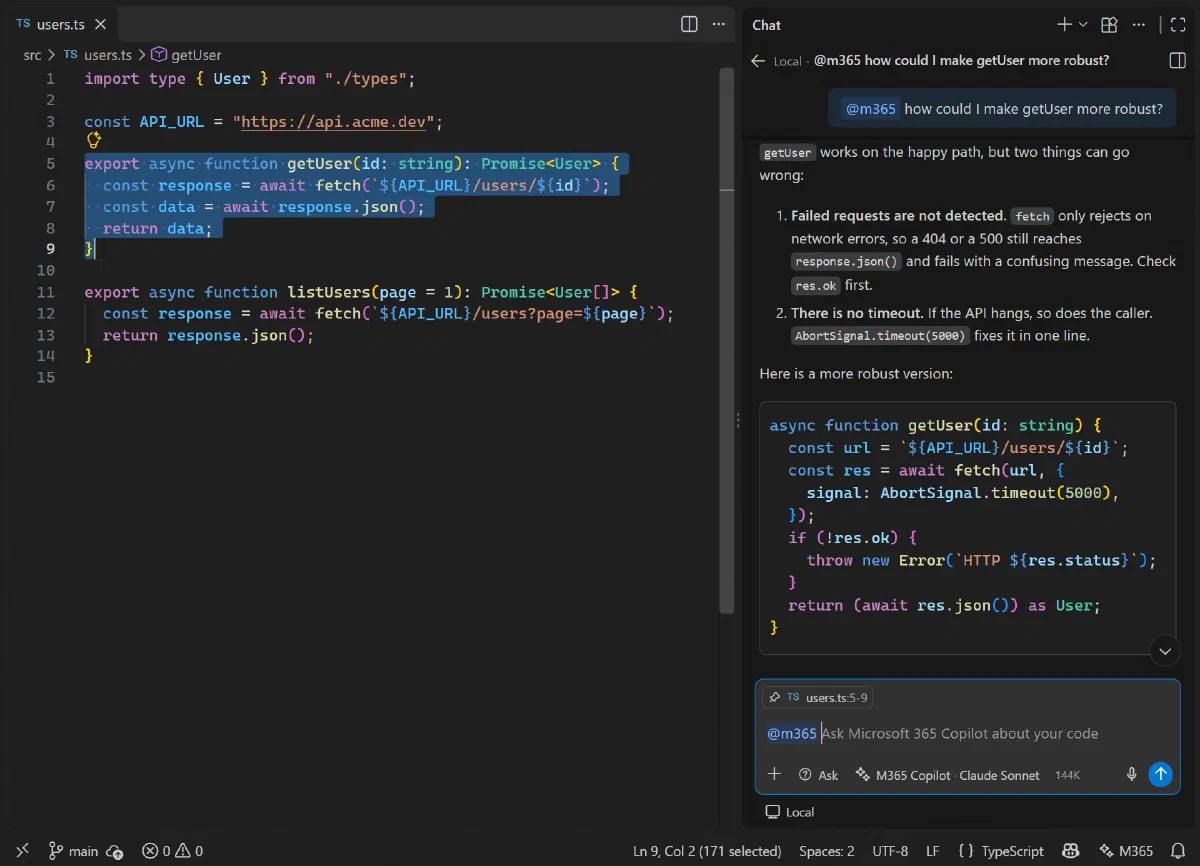This screenshot has height=866, width=1200.
Task: Start a new chat with plus icon
Action: (x=1064, y=24)
